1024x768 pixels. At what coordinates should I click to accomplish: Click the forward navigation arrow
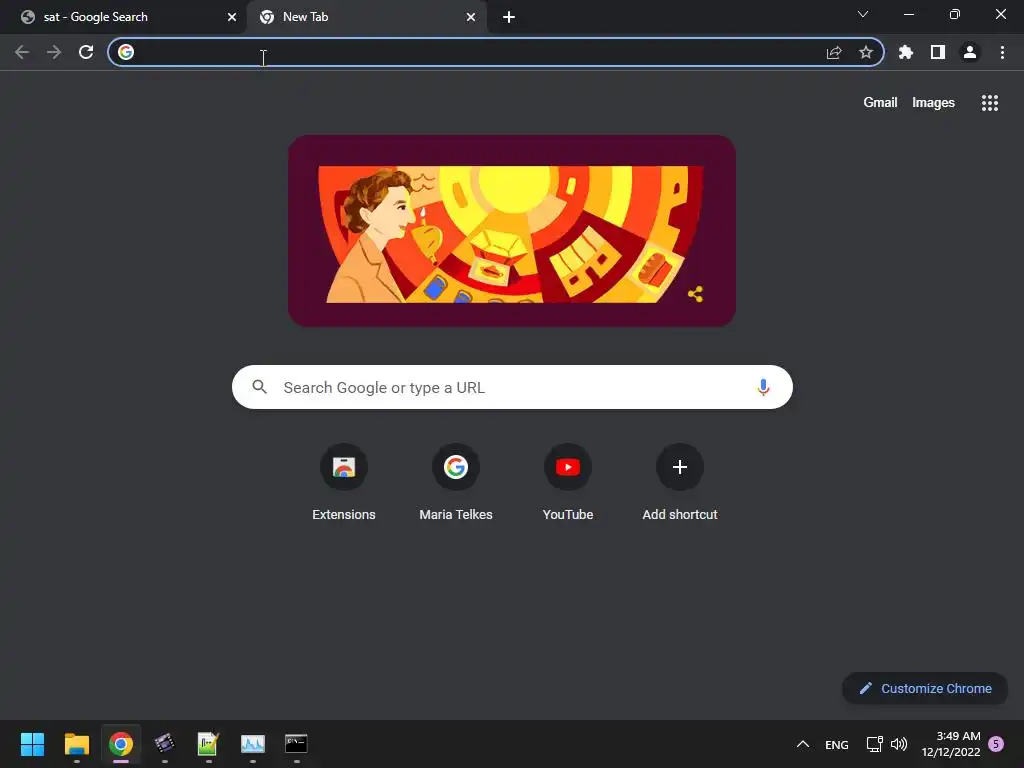point(54,52)
